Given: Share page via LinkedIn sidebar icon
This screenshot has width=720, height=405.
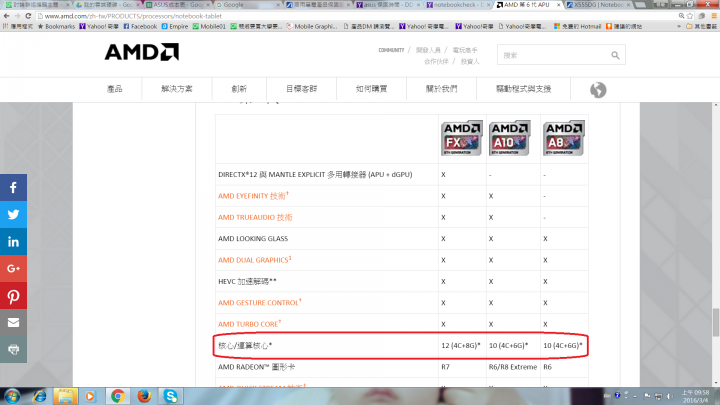Looking at the screenshot, I should 13,242.
